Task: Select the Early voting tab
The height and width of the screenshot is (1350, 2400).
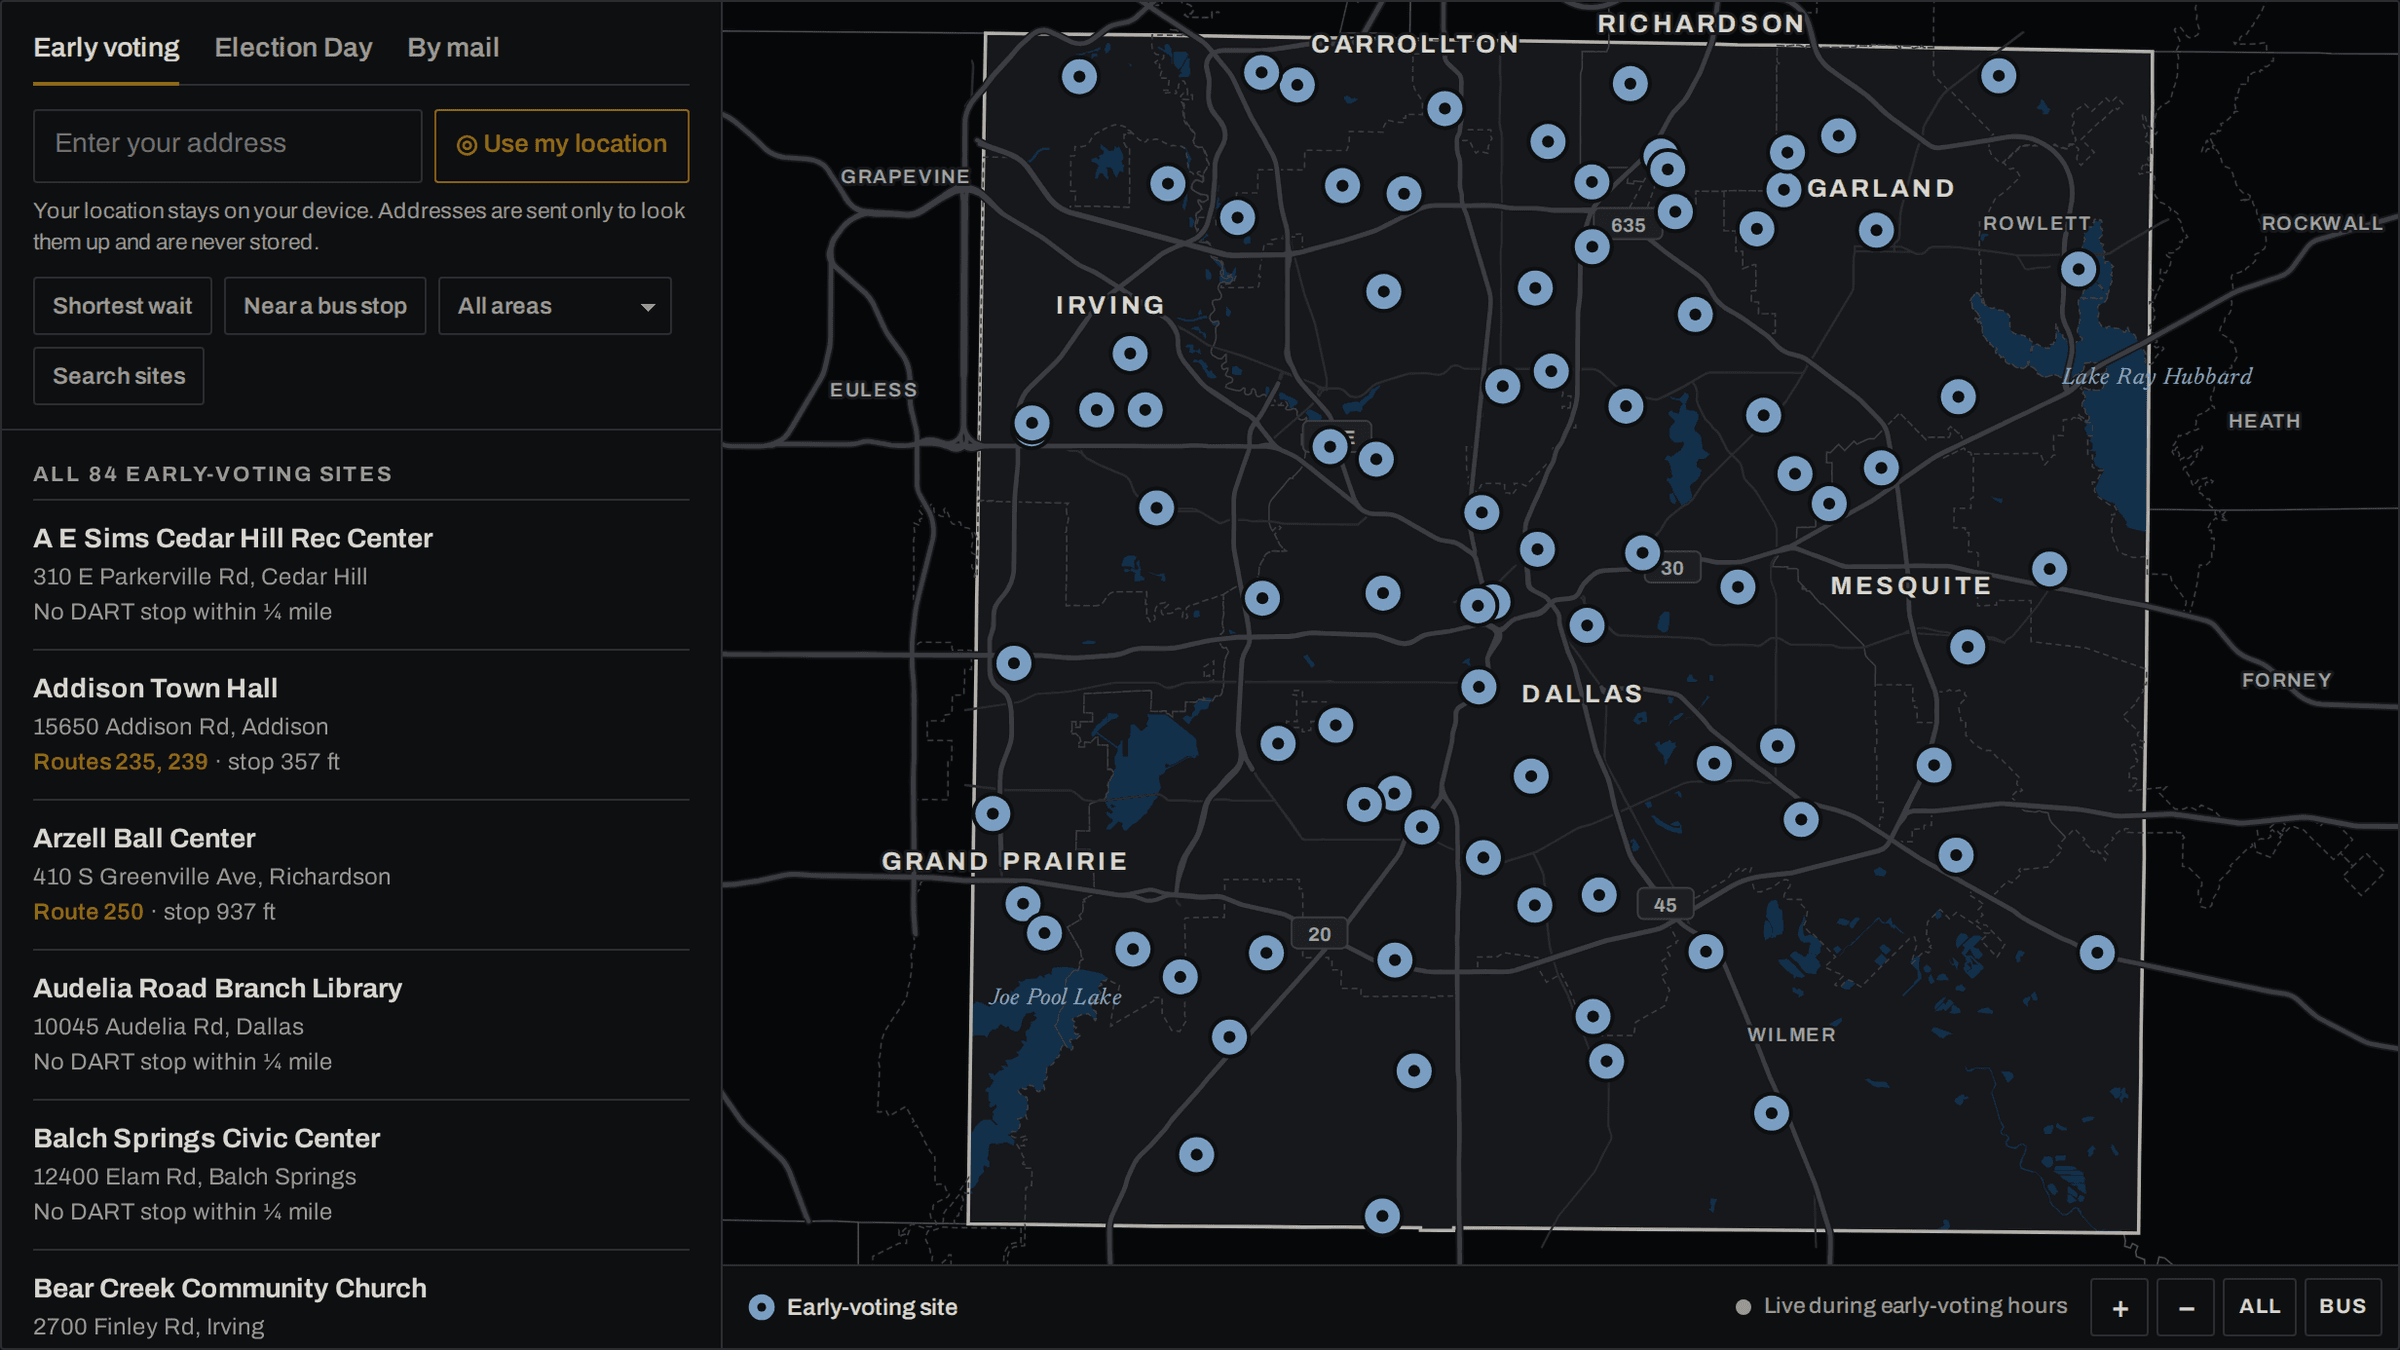Action: click(x=106, y=48)
